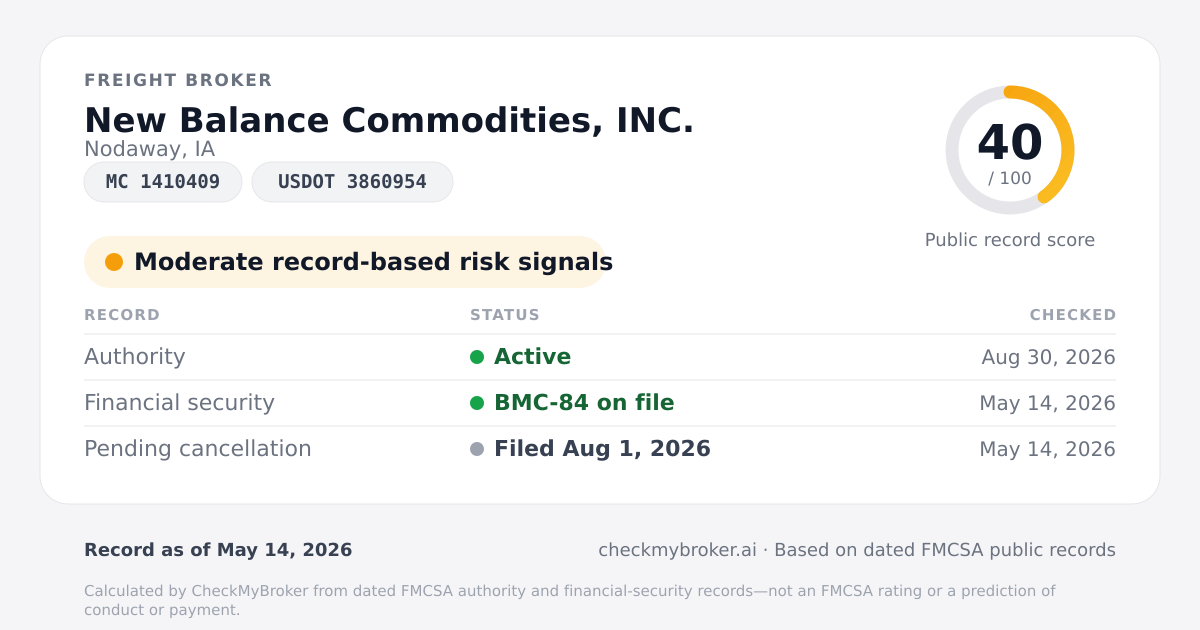Click the RECORD column header
1200x630 pixels.
122,315
